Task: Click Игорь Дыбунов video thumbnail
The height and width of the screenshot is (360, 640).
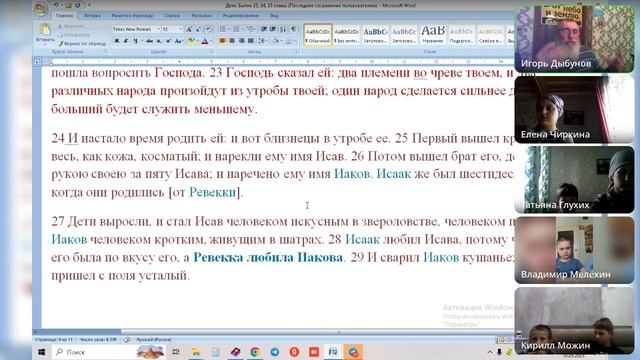Action: (x=574, y=39)
